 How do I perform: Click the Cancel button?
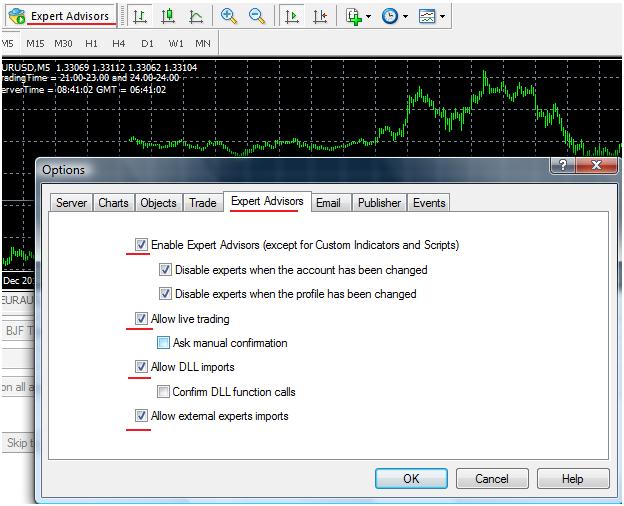491,479
